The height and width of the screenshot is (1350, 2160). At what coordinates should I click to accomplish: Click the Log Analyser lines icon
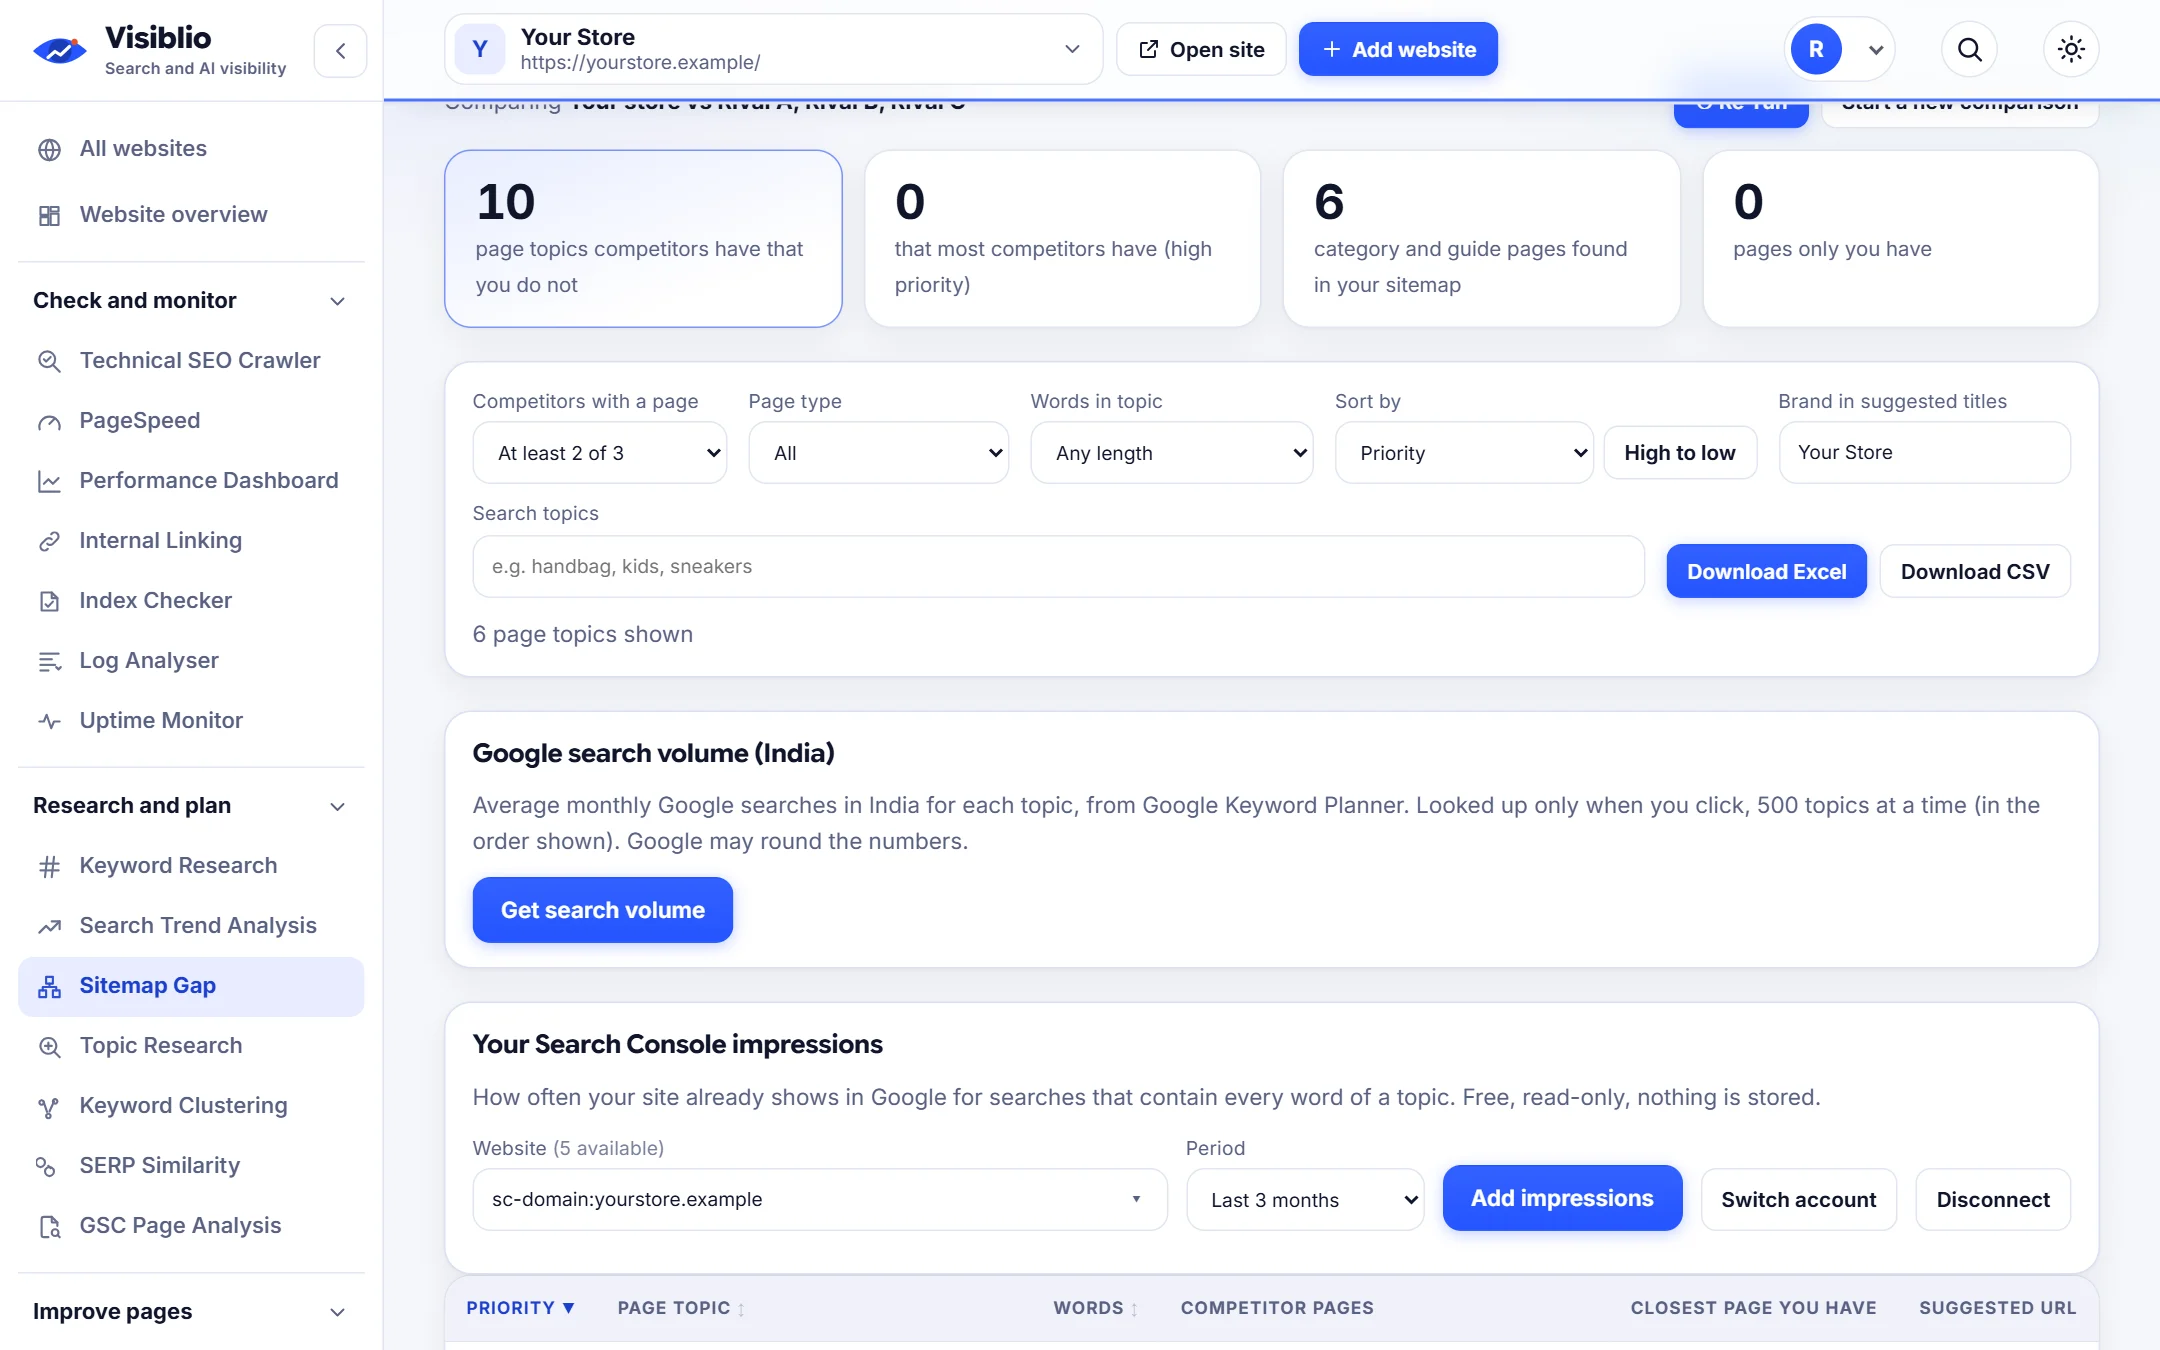point(49,661)
